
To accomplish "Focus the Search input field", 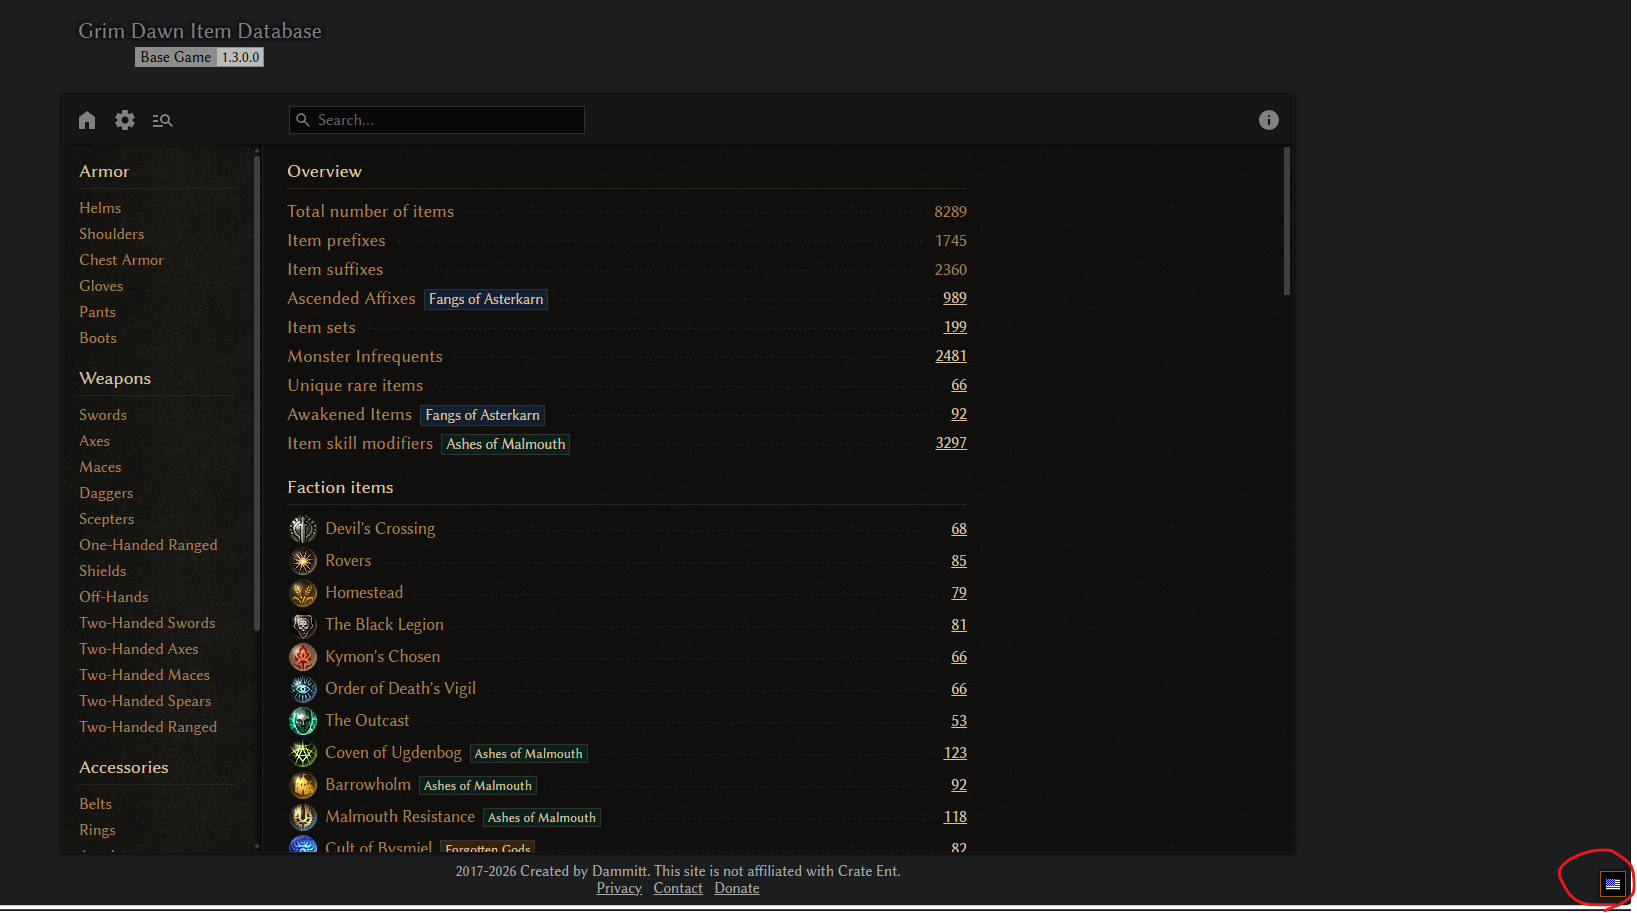I will (436, 120).
